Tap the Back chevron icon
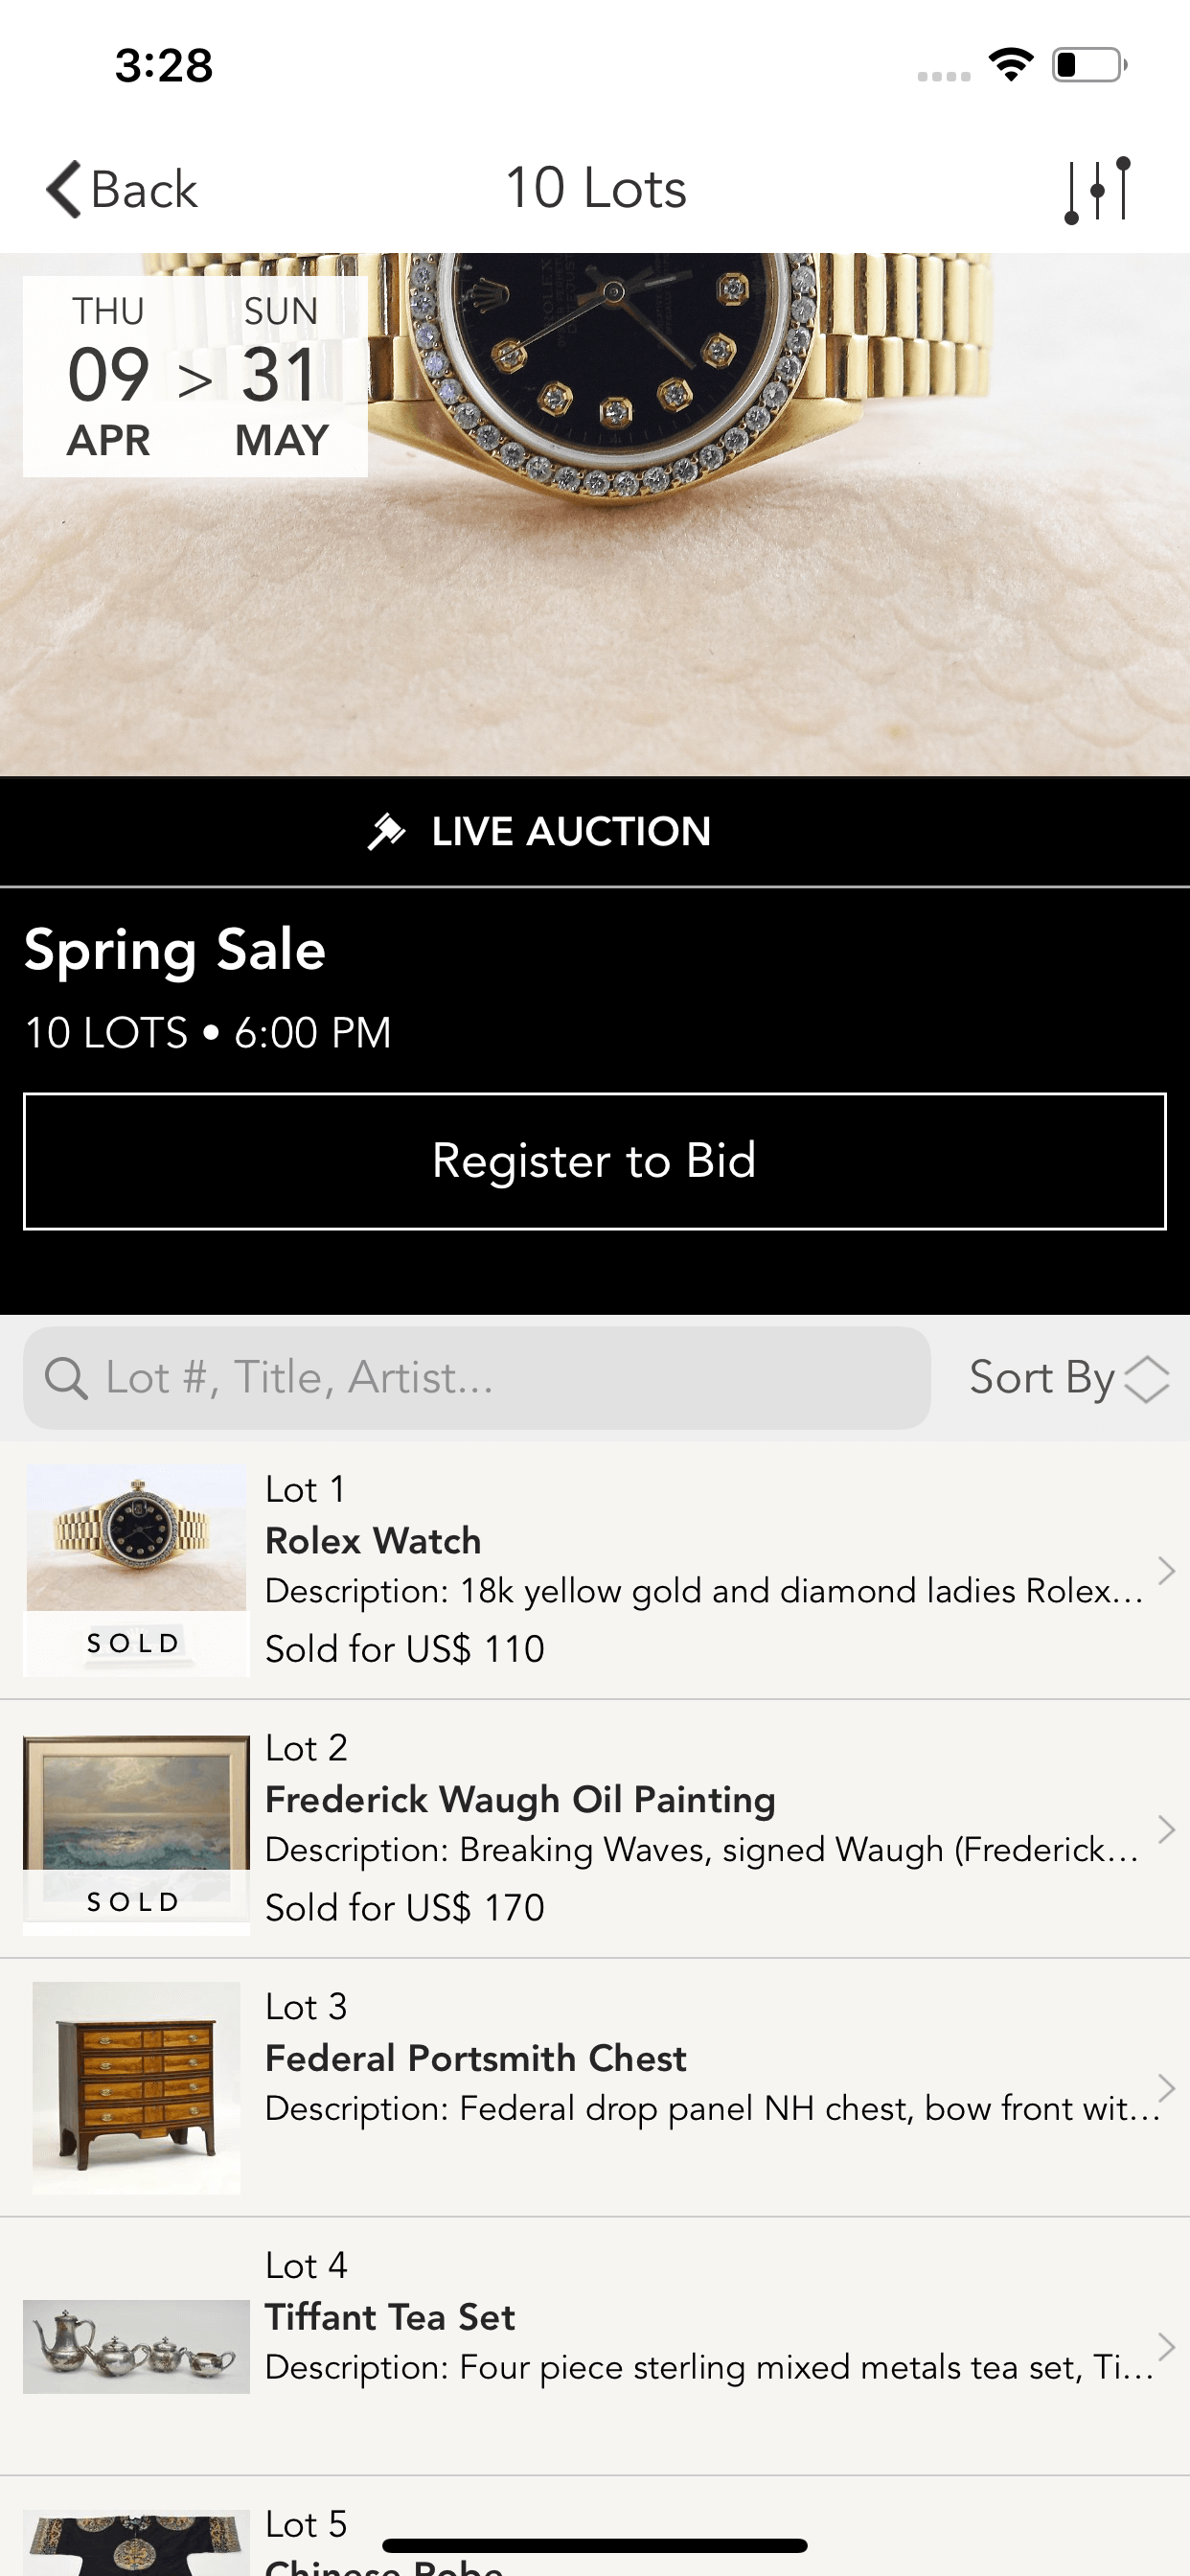Image resolution: width=1190 pixels, height=2576 pixels. [x=64, y=189]
